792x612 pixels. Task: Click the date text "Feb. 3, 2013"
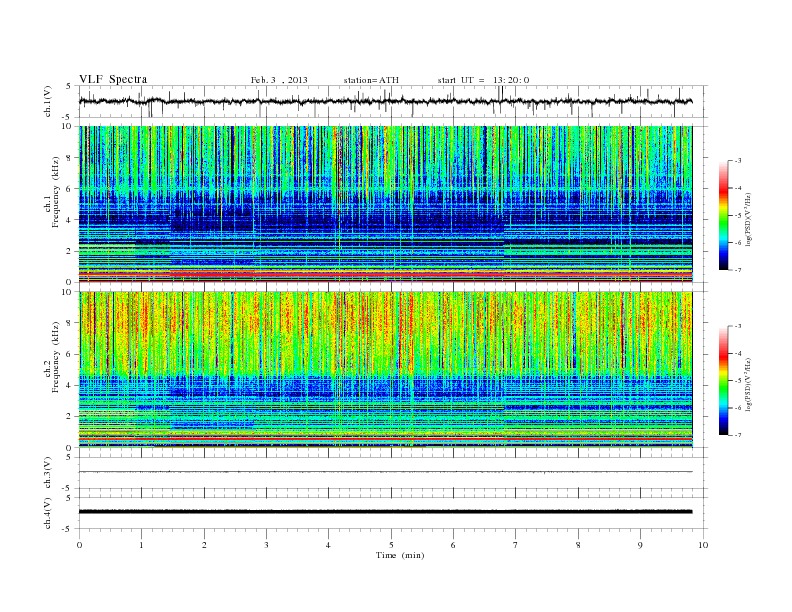click(279, 80)
